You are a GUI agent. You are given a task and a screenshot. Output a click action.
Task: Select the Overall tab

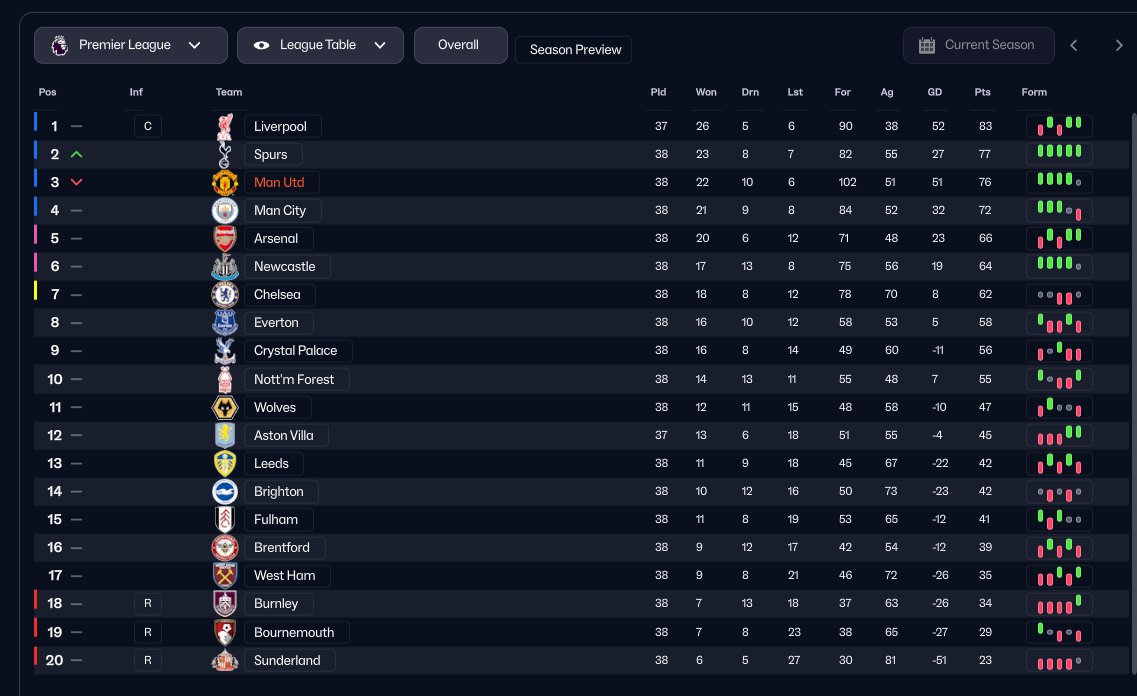460,45
